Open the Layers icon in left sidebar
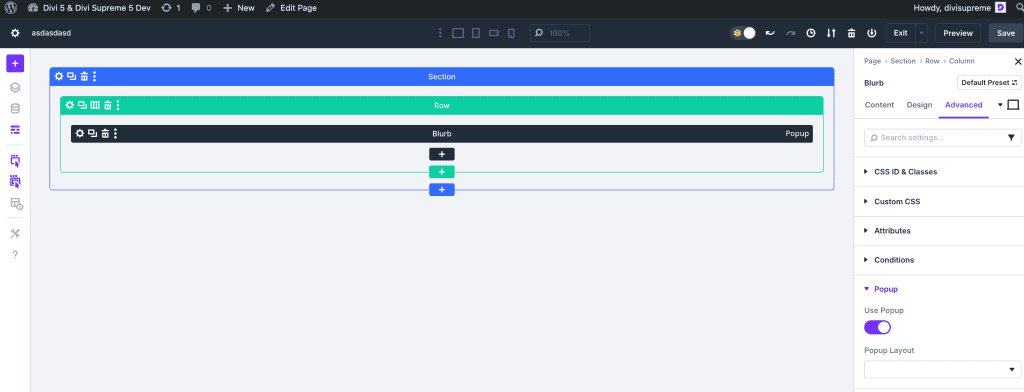This screenshot has width=1024, height=392. tap(15, 87)
